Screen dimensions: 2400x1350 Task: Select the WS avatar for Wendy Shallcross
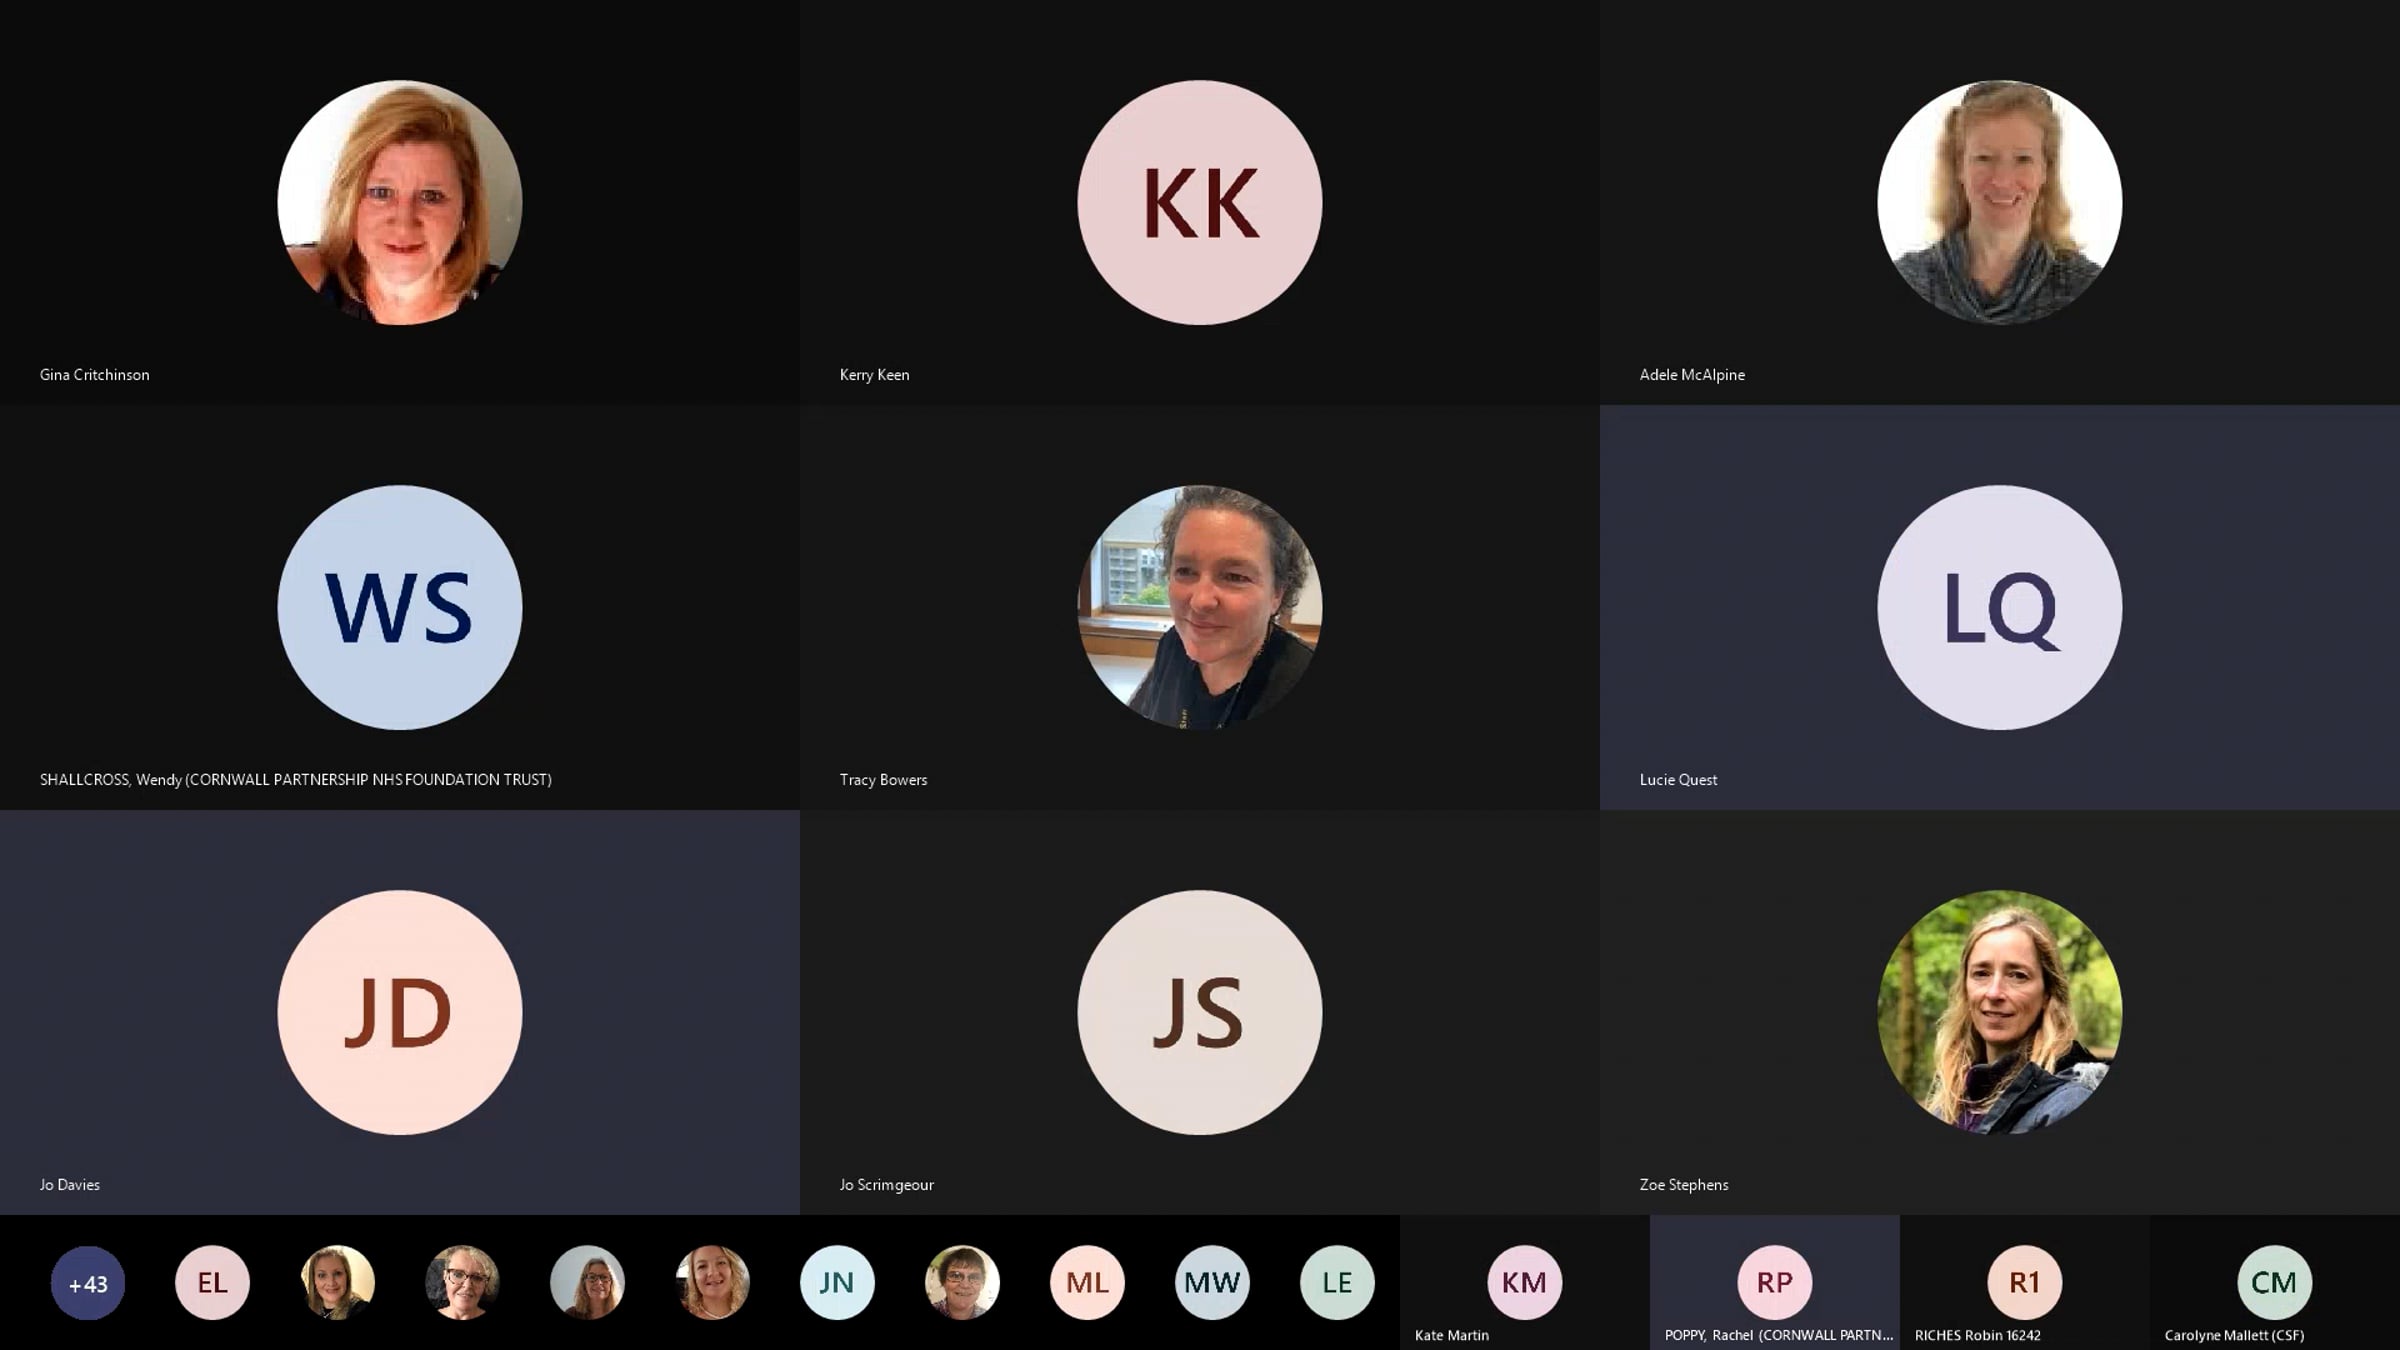pyautogui.click(x=399, y=608)
